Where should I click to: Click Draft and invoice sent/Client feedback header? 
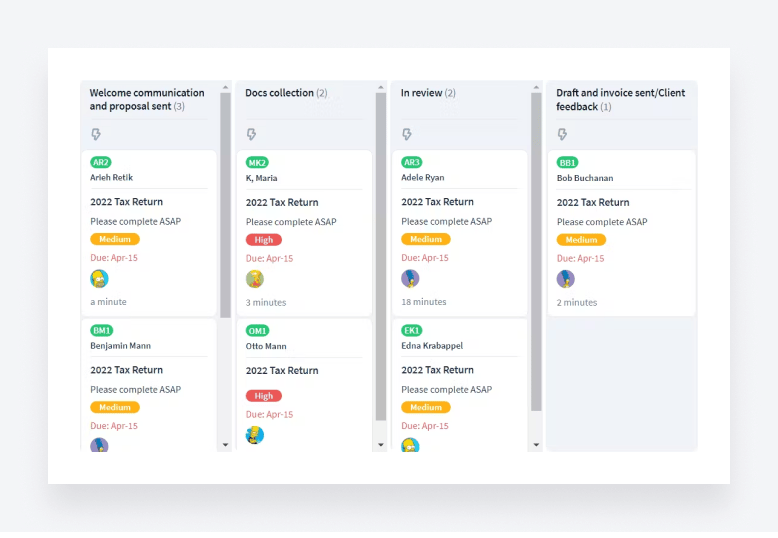[x=620, y=100]
